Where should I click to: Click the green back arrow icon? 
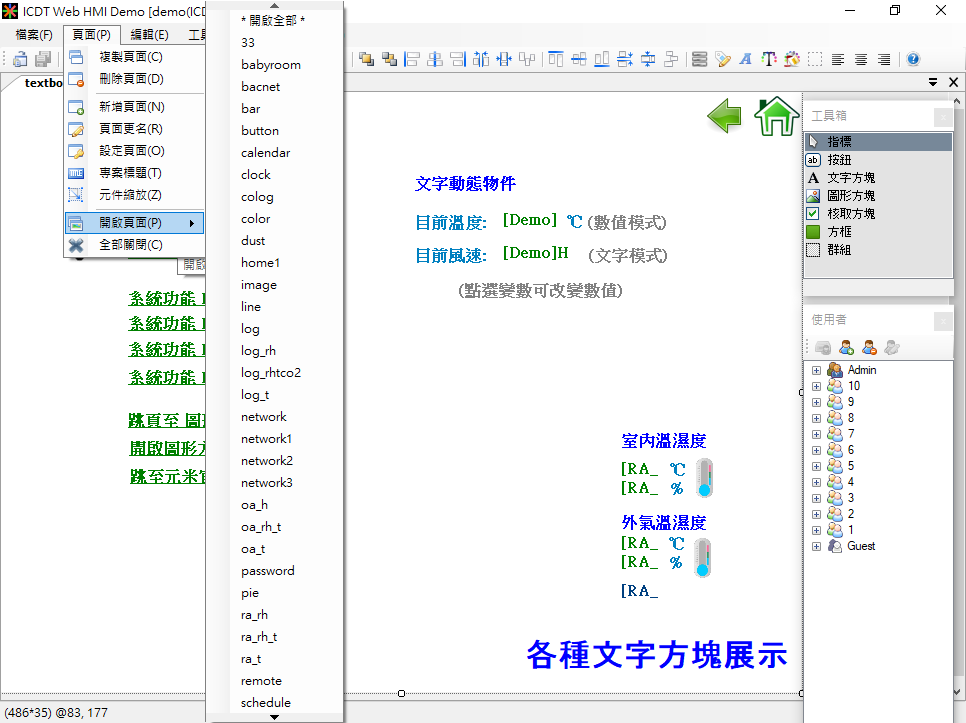pyautogui.click(x=725, y=116)
